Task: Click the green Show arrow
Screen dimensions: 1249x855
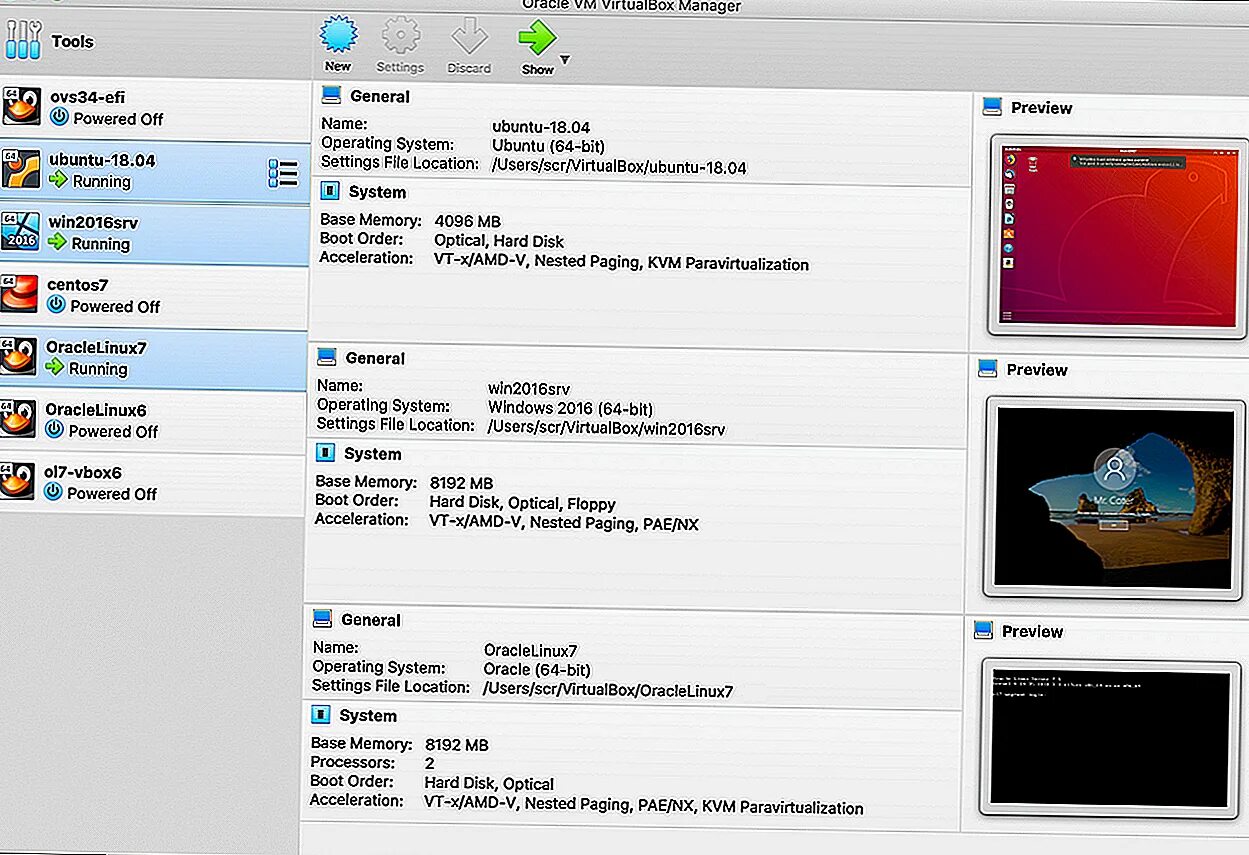Action: click(x=536, y=38)
